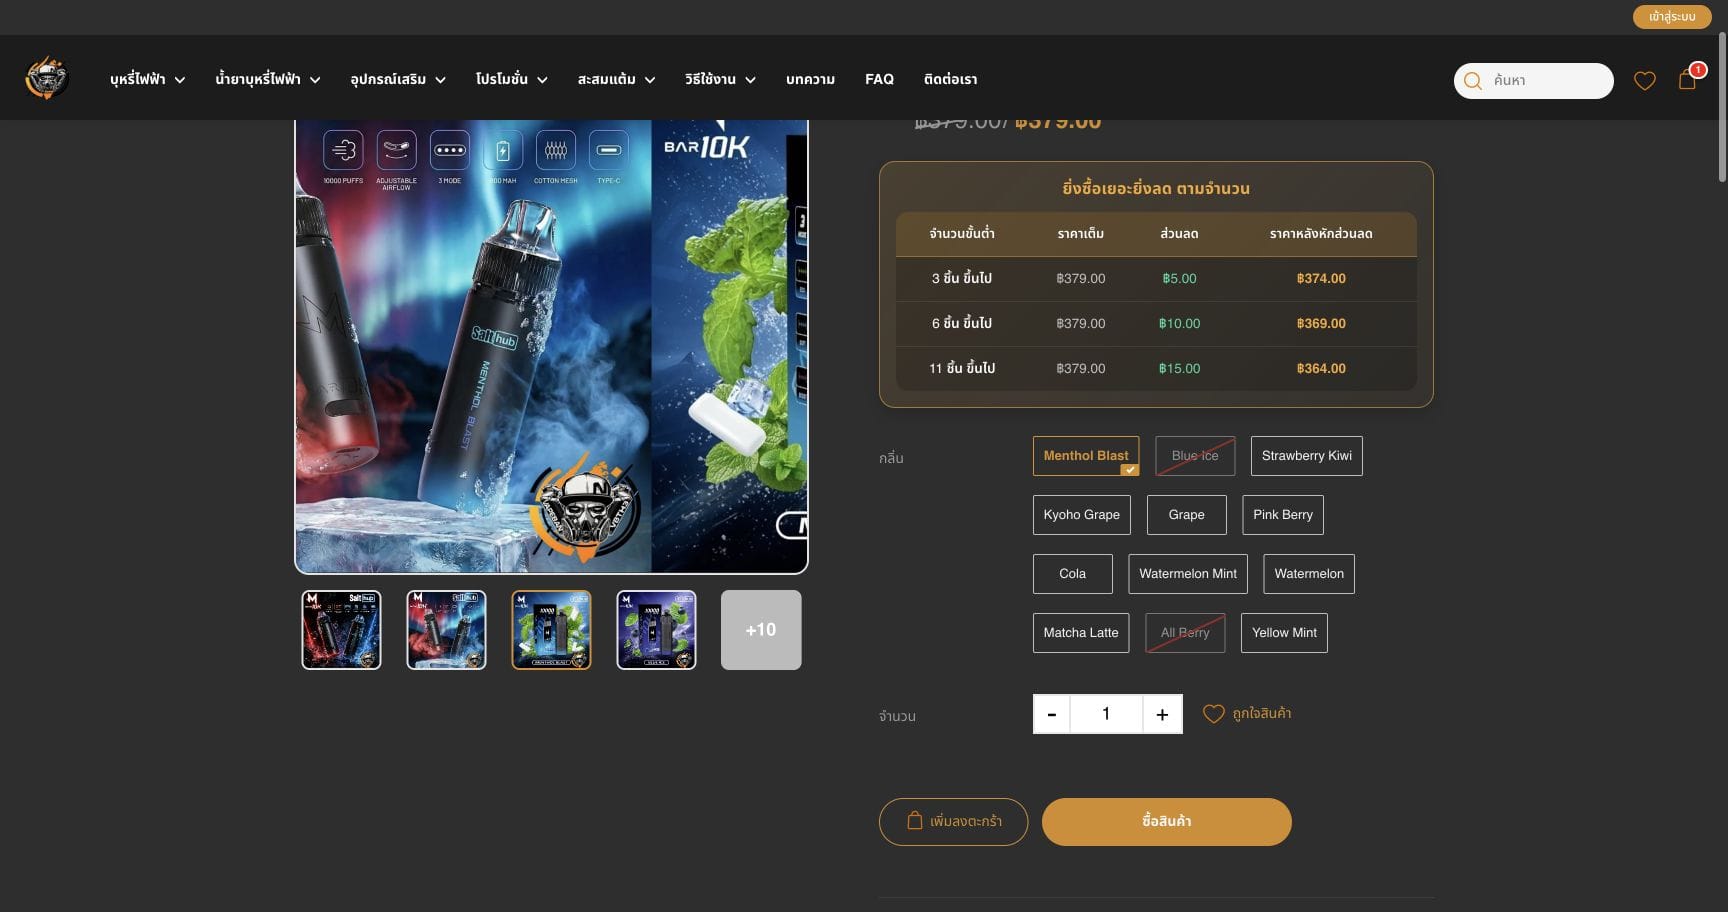The image size is (1728, 912).
Task: Expand the น้ำยาบุหรี่ไฟฟ้า menu
Action: click(268, 79)
